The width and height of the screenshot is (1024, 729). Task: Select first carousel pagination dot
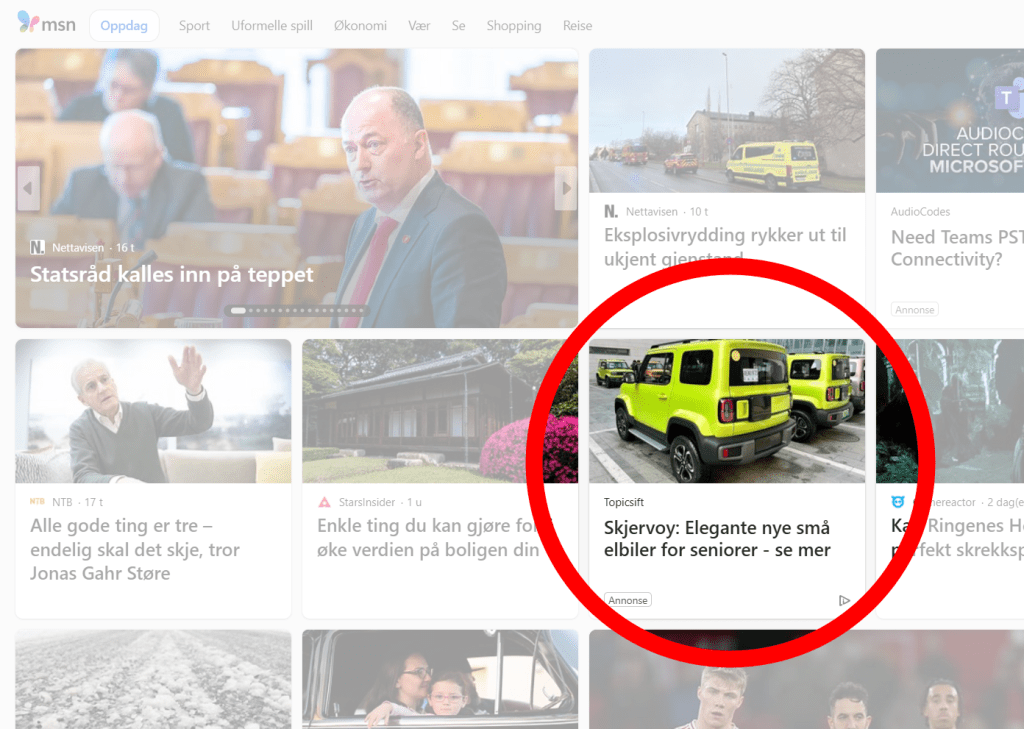pyautogui.click(x=238, y=311)
